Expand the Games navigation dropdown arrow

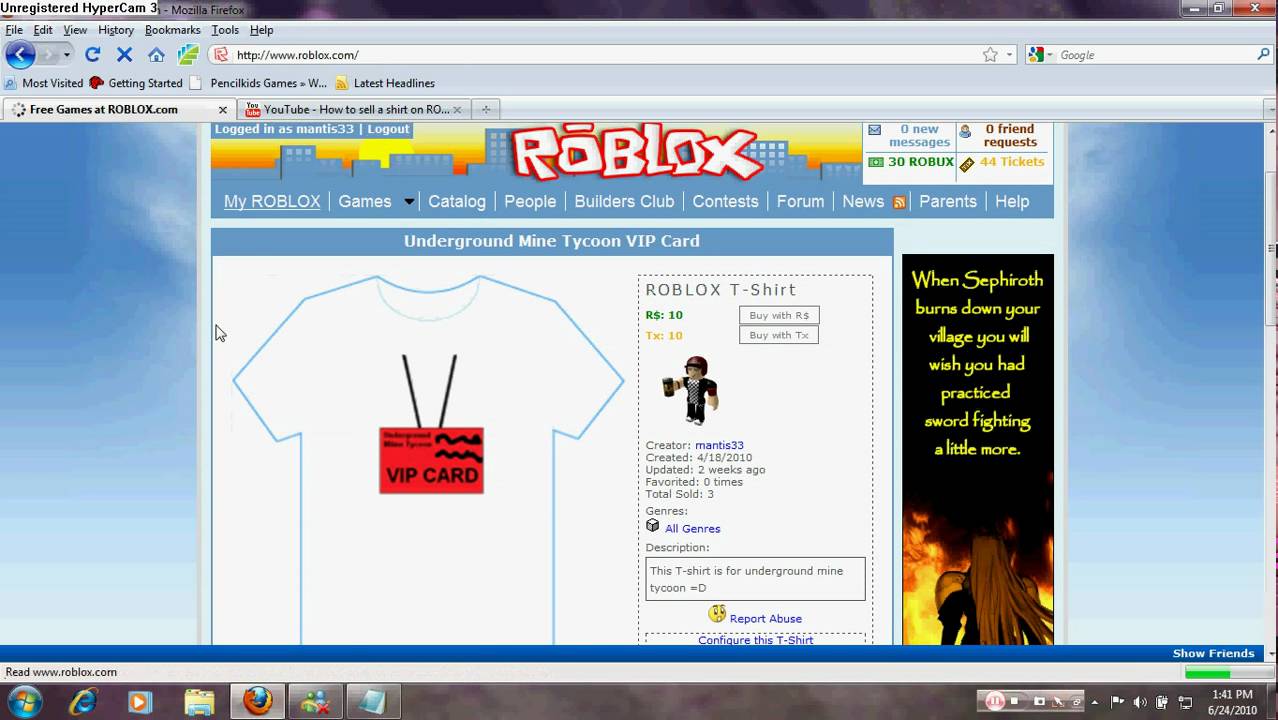pos(409,202)
